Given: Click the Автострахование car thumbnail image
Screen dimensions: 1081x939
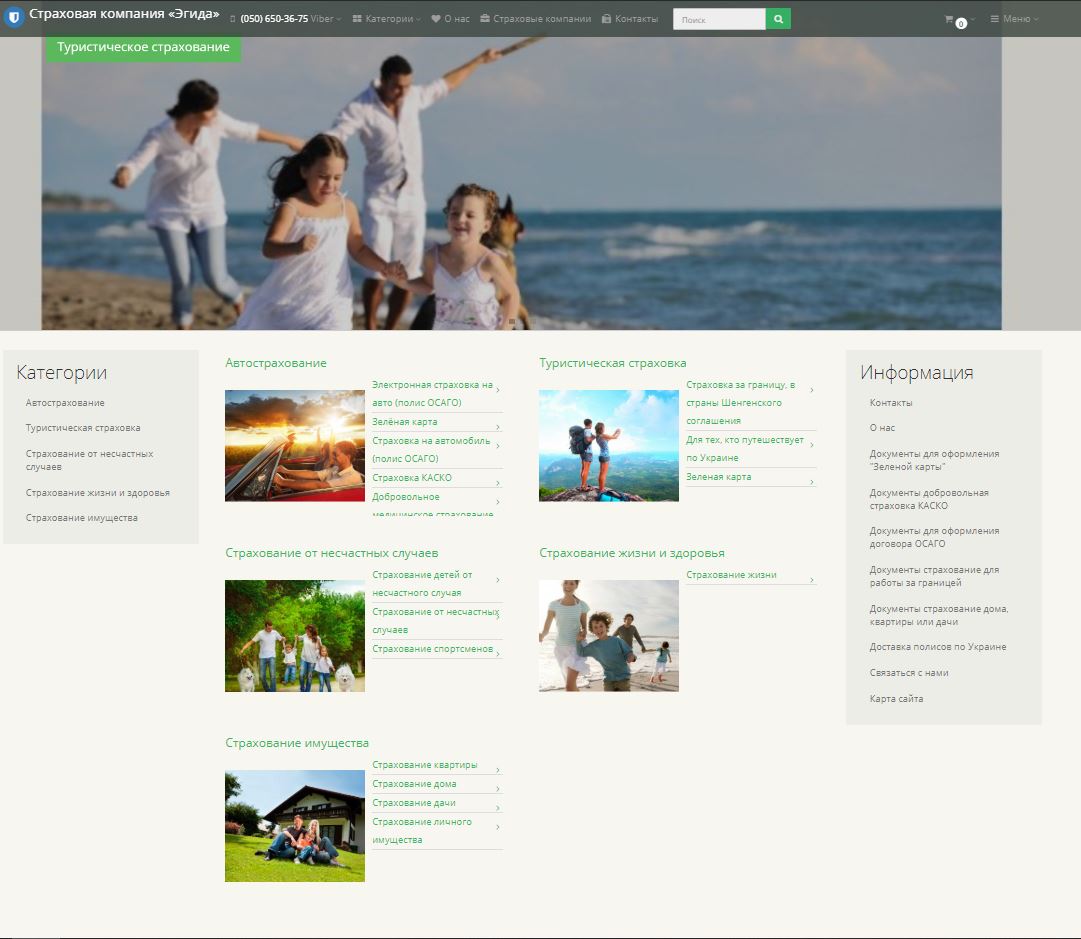Looking at the screenshot, I should pyautogui.click(x=294, y=445).
